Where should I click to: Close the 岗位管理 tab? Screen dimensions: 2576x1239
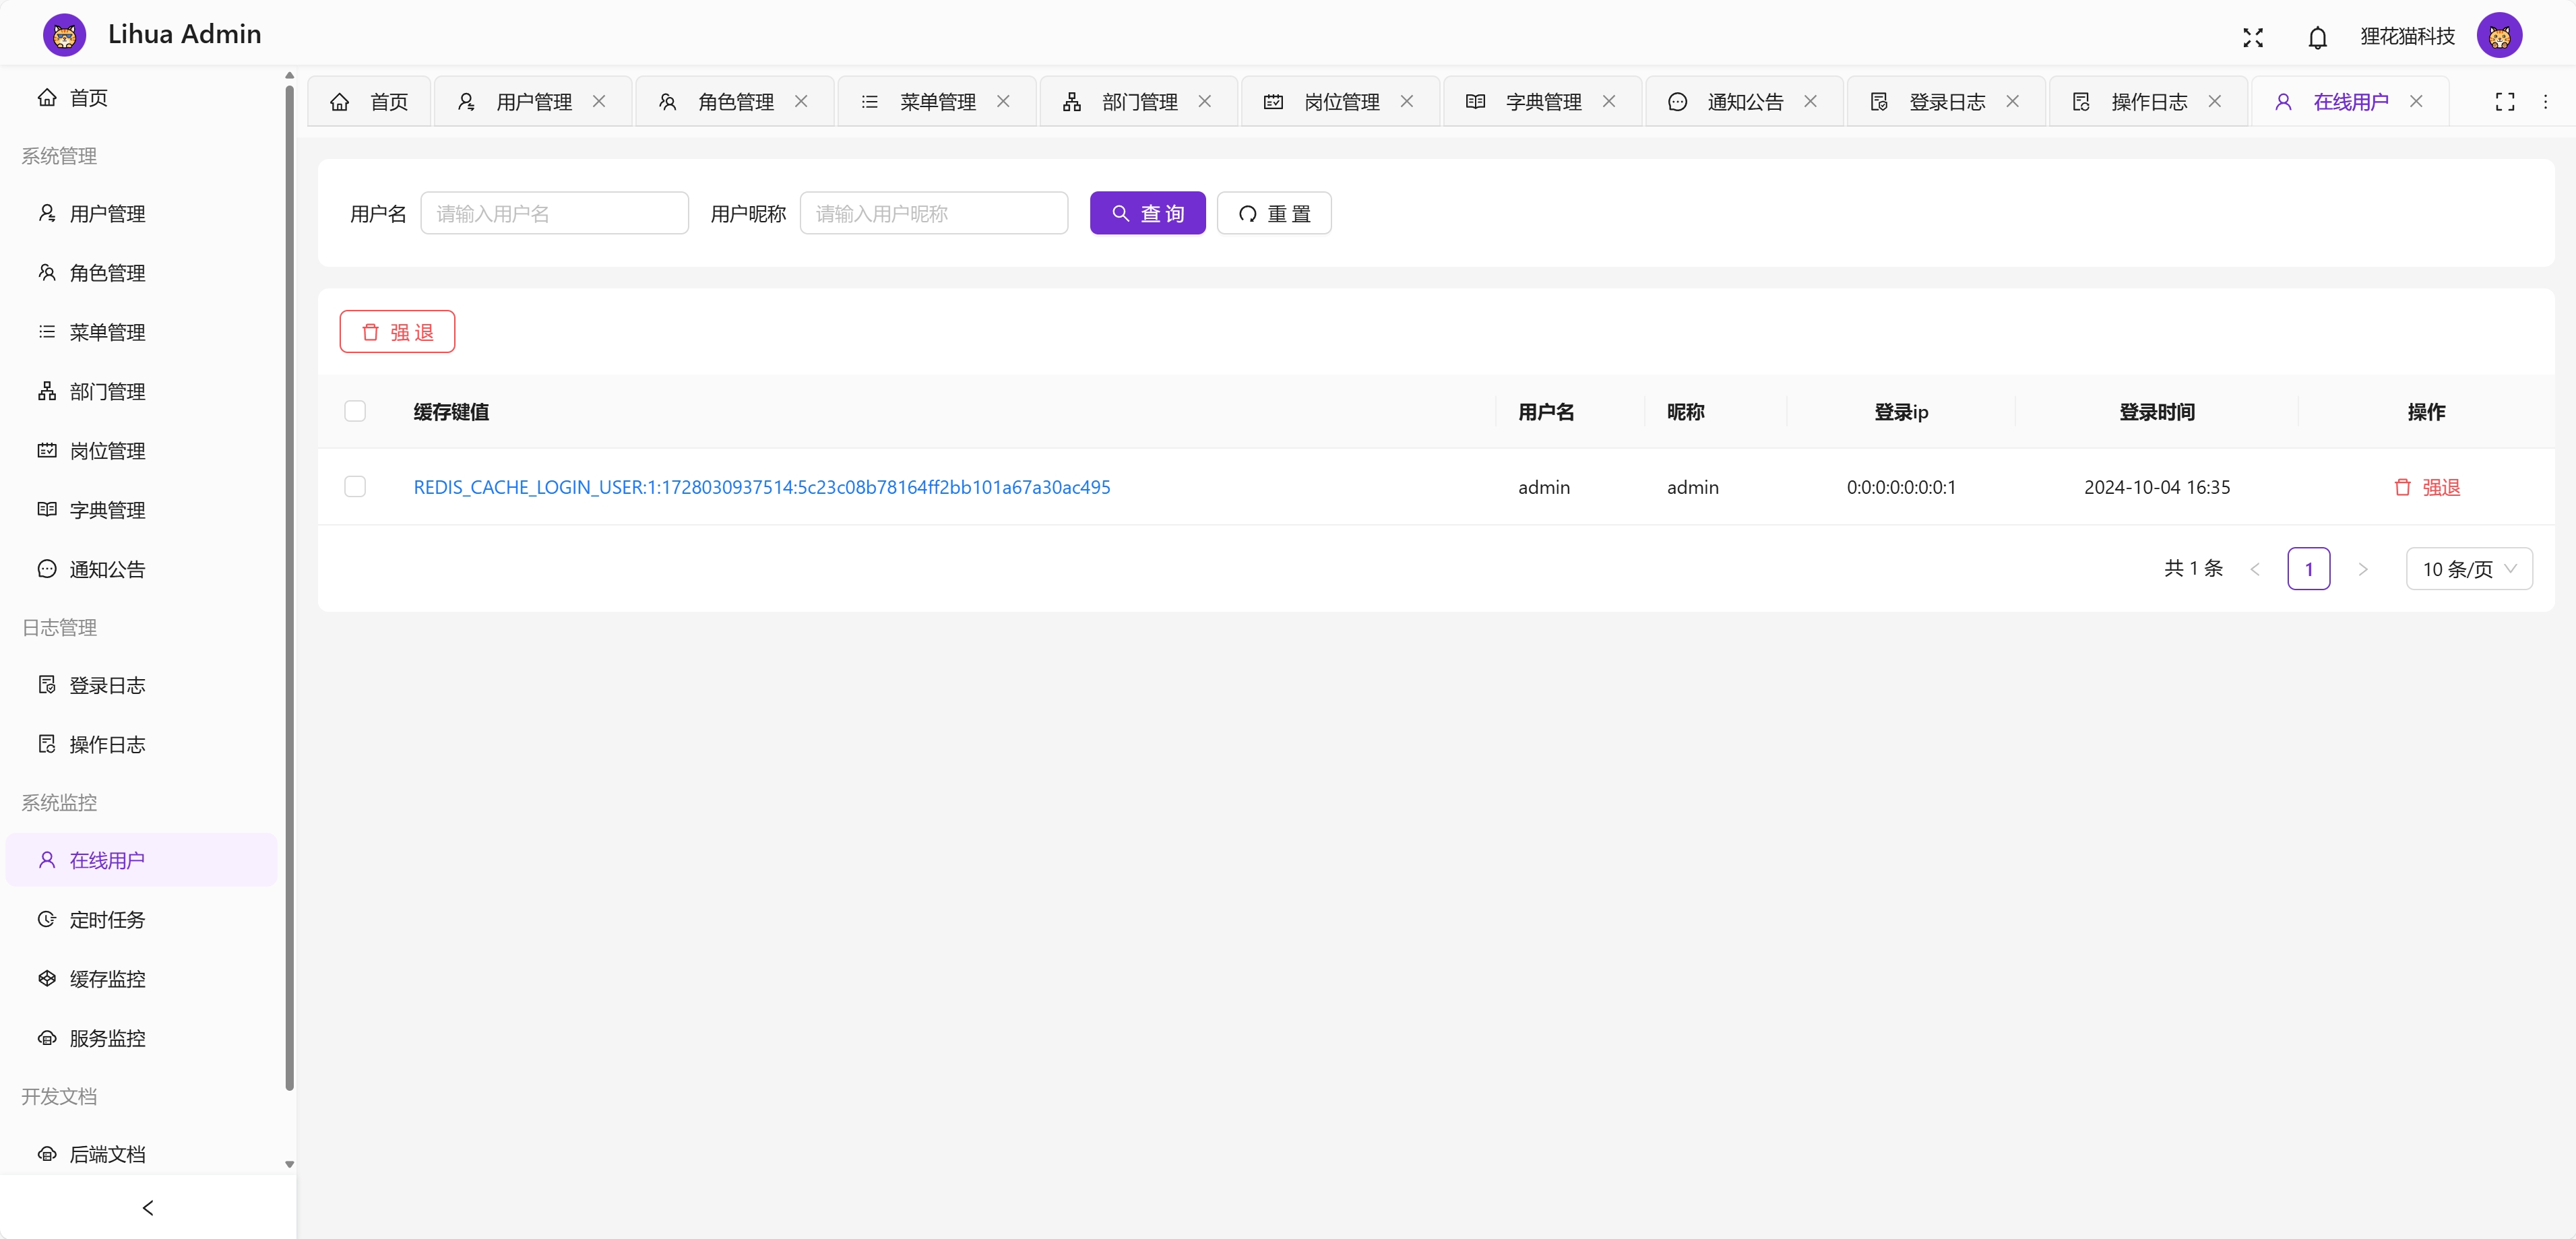coord(1407,101)
